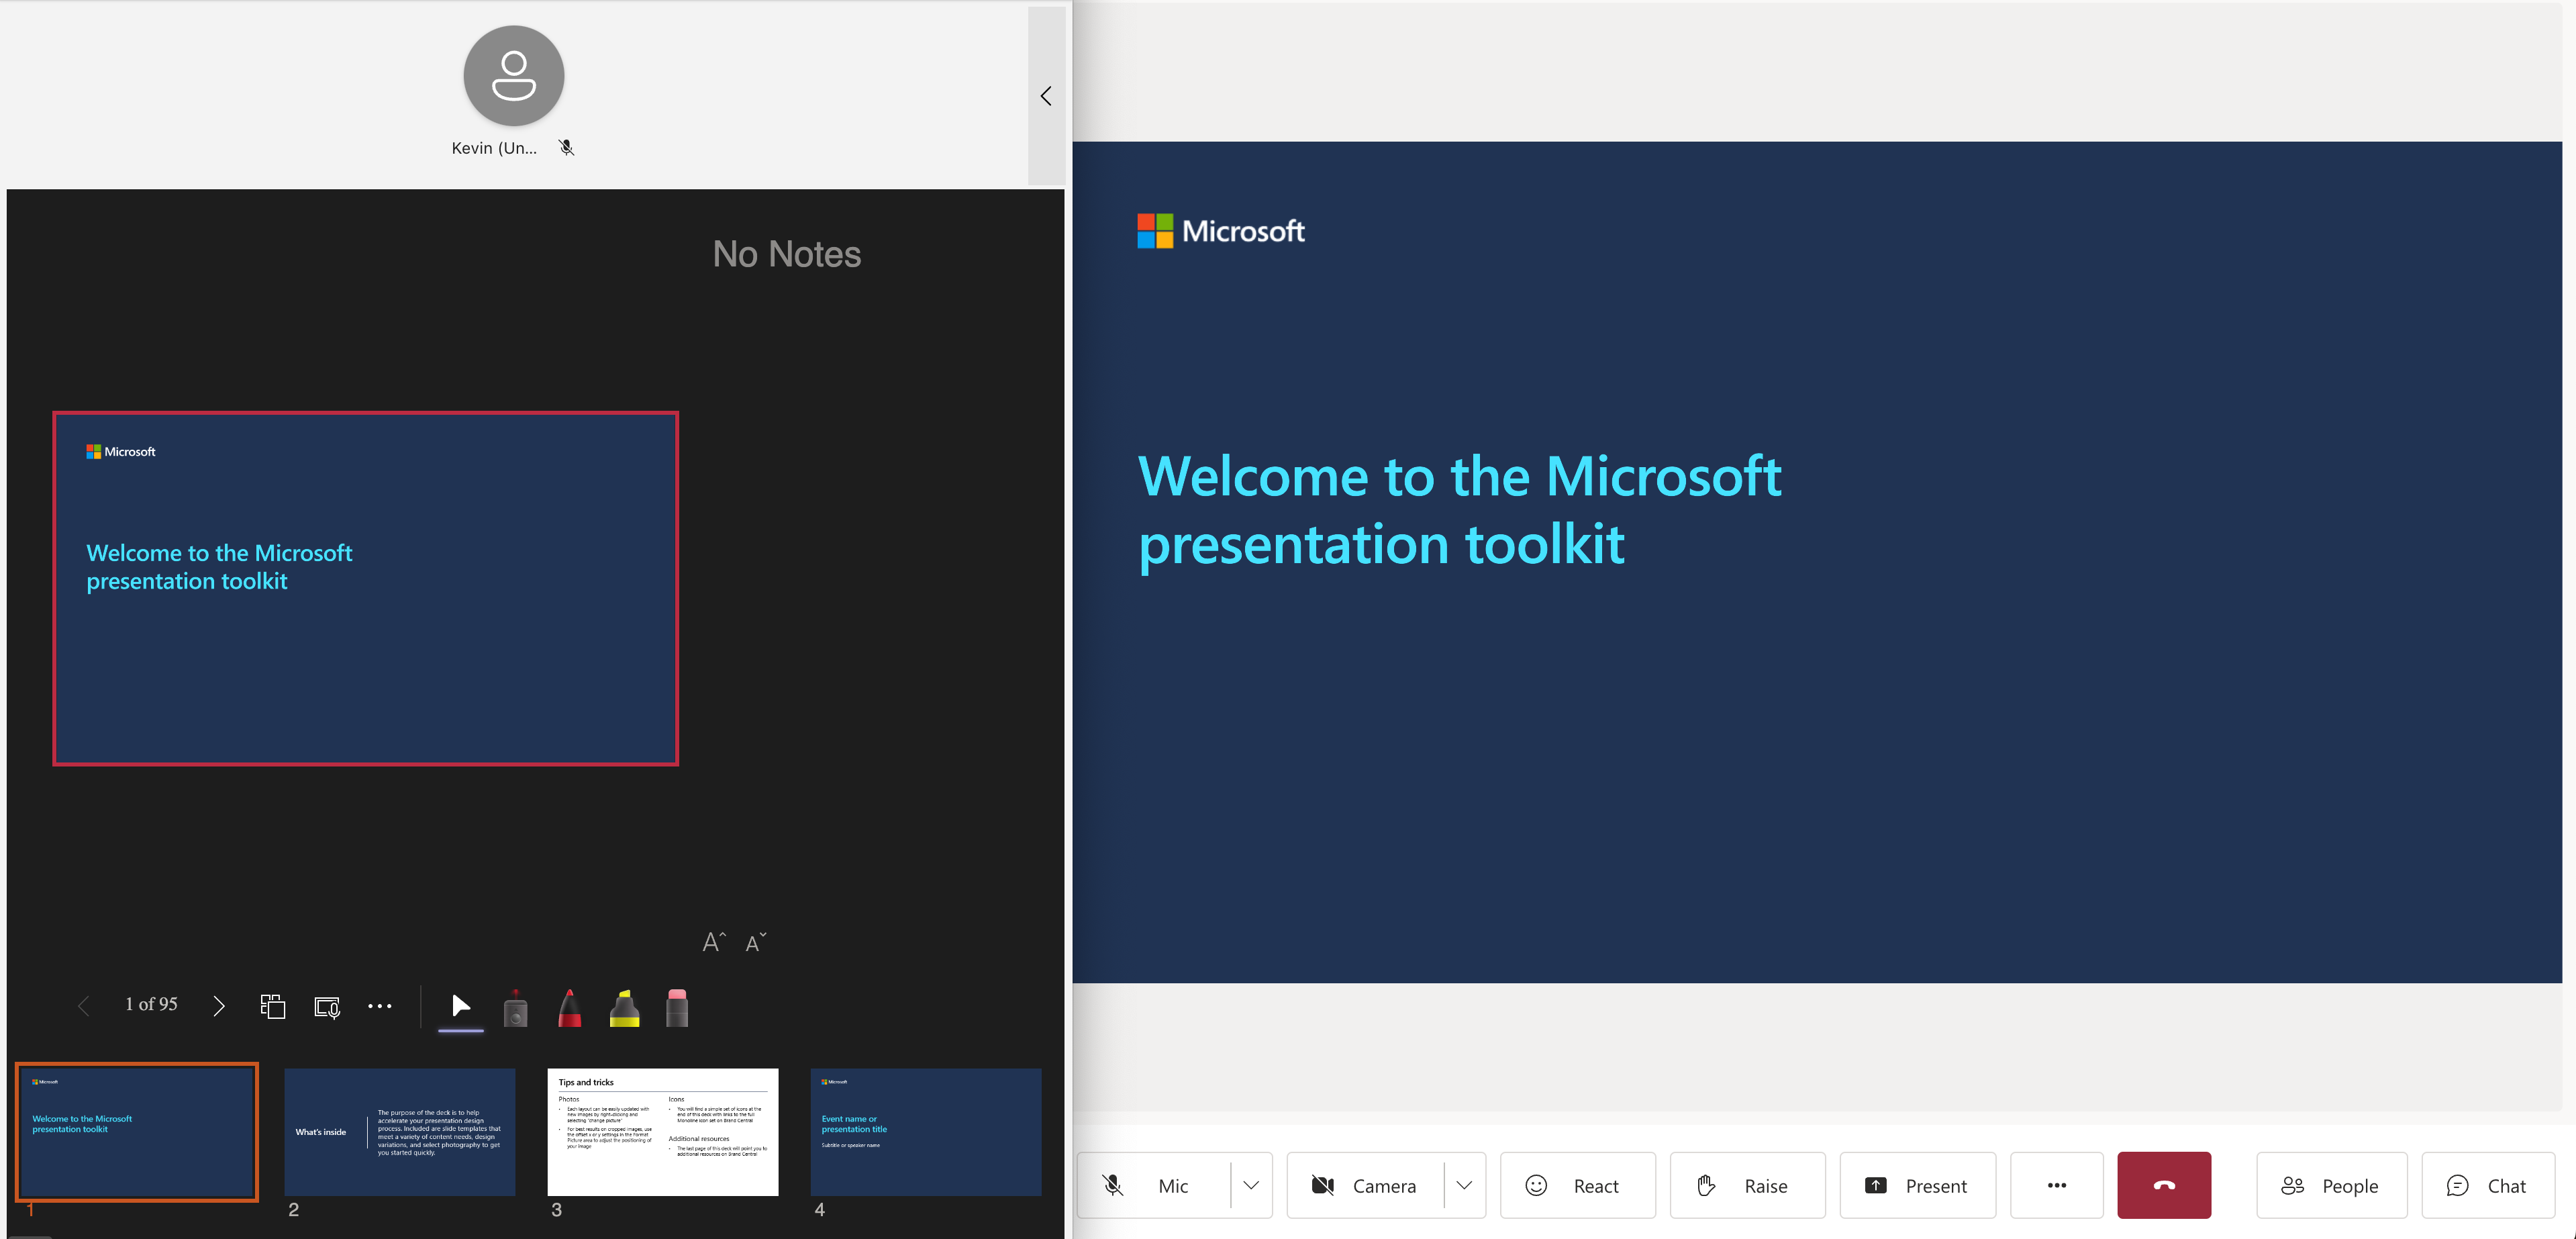Open the Chat panel
The height and width of the screenshot is (1239, 2576).
(x=2487, y=1186)
